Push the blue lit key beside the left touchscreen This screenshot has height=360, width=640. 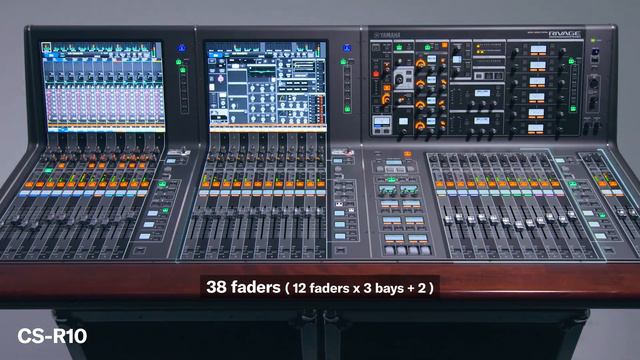click(182, 48)
